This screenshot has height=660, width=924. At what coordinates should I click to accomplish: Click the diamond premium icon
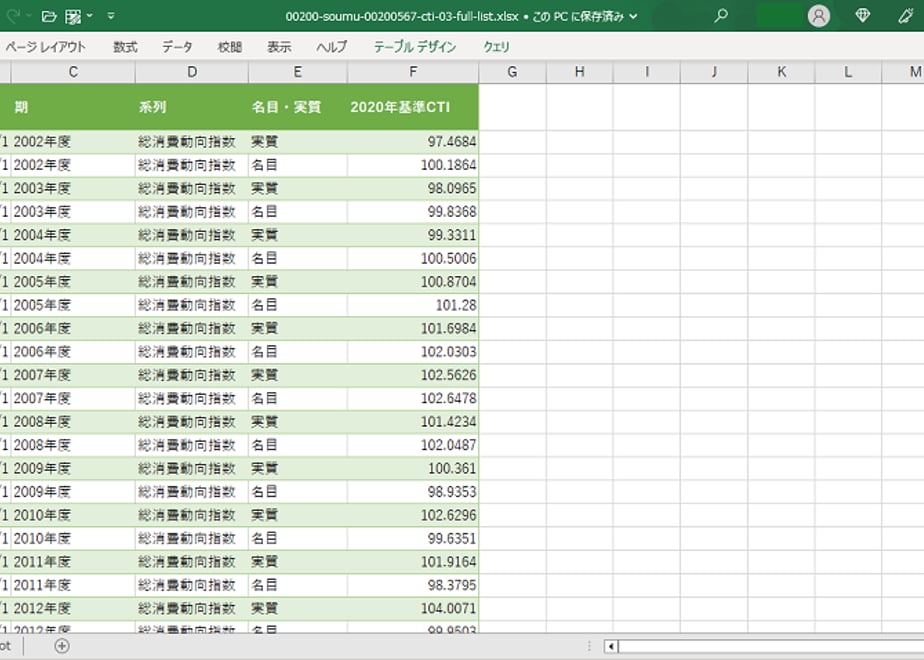[863, 16]
